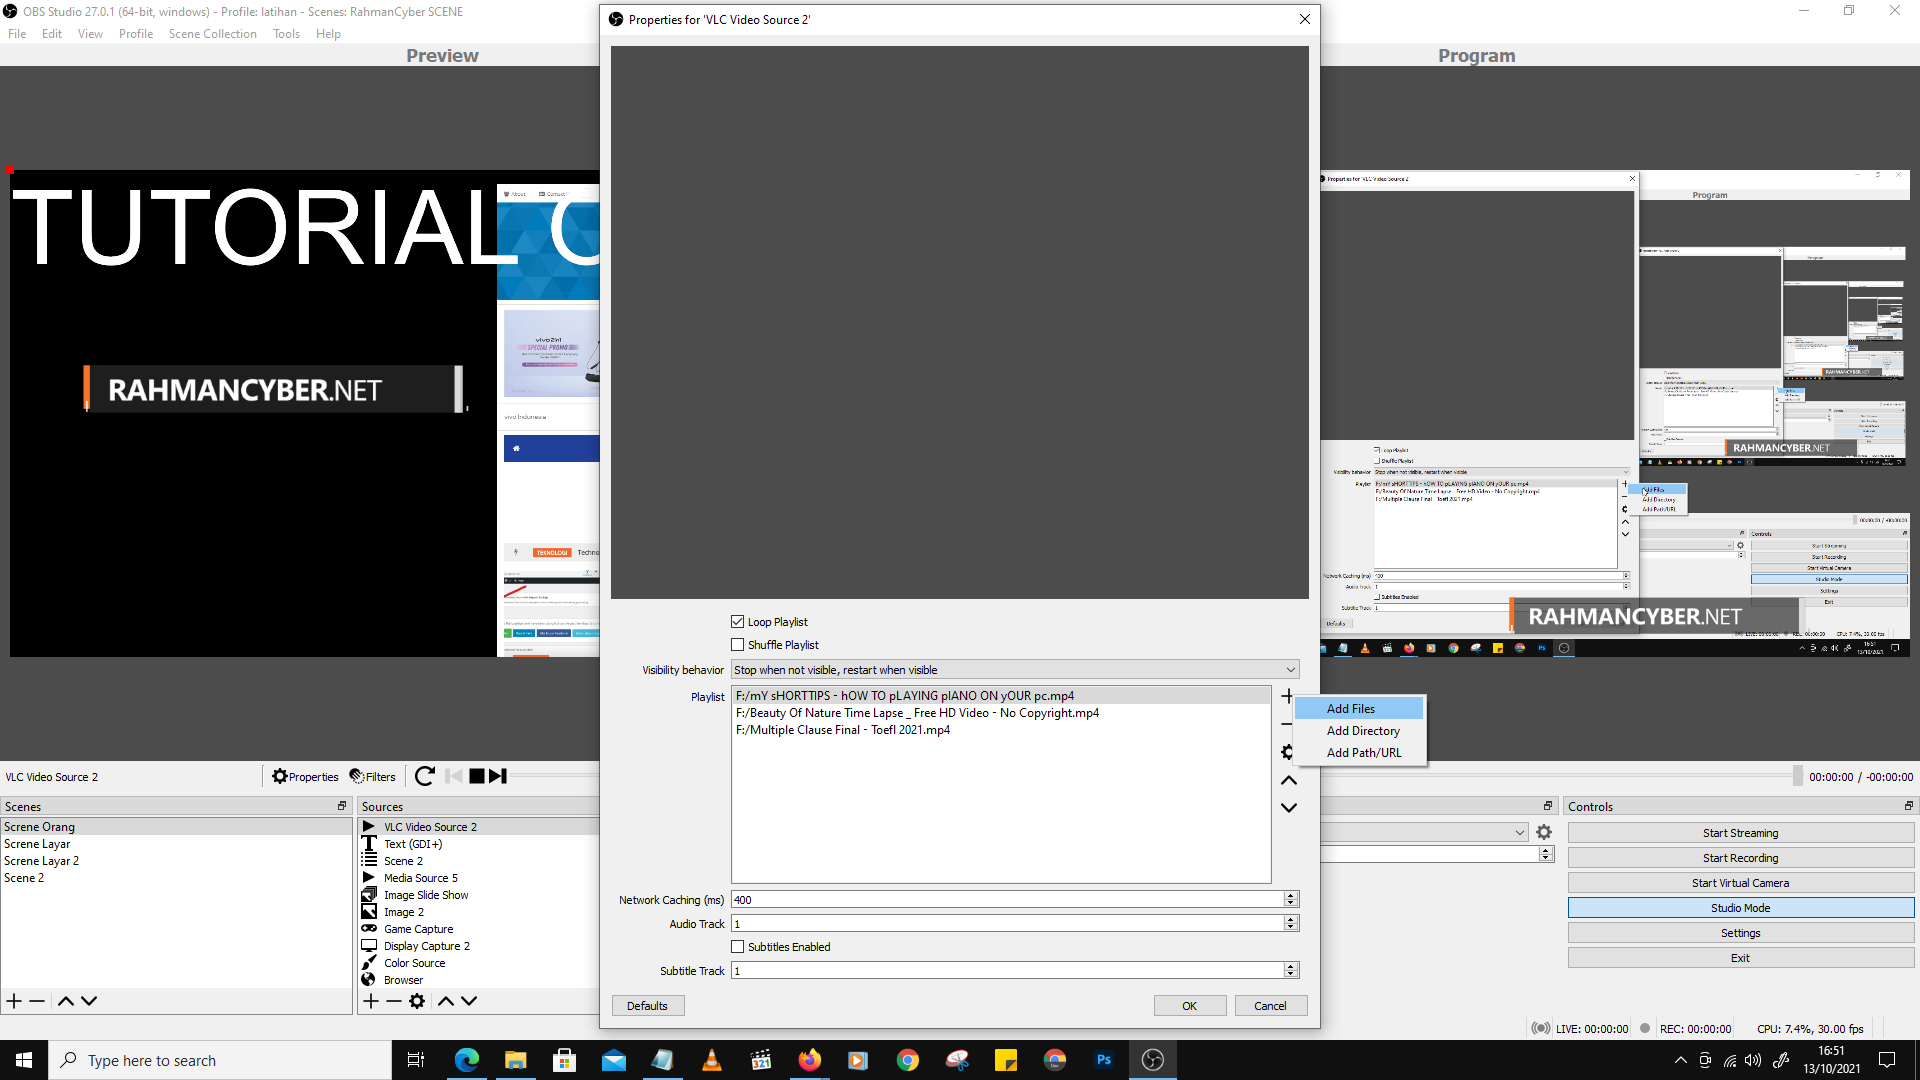The image size is (1920, 1080).
Task: Toggle the Studio Mode button
Action: (x=1740, y=908)
